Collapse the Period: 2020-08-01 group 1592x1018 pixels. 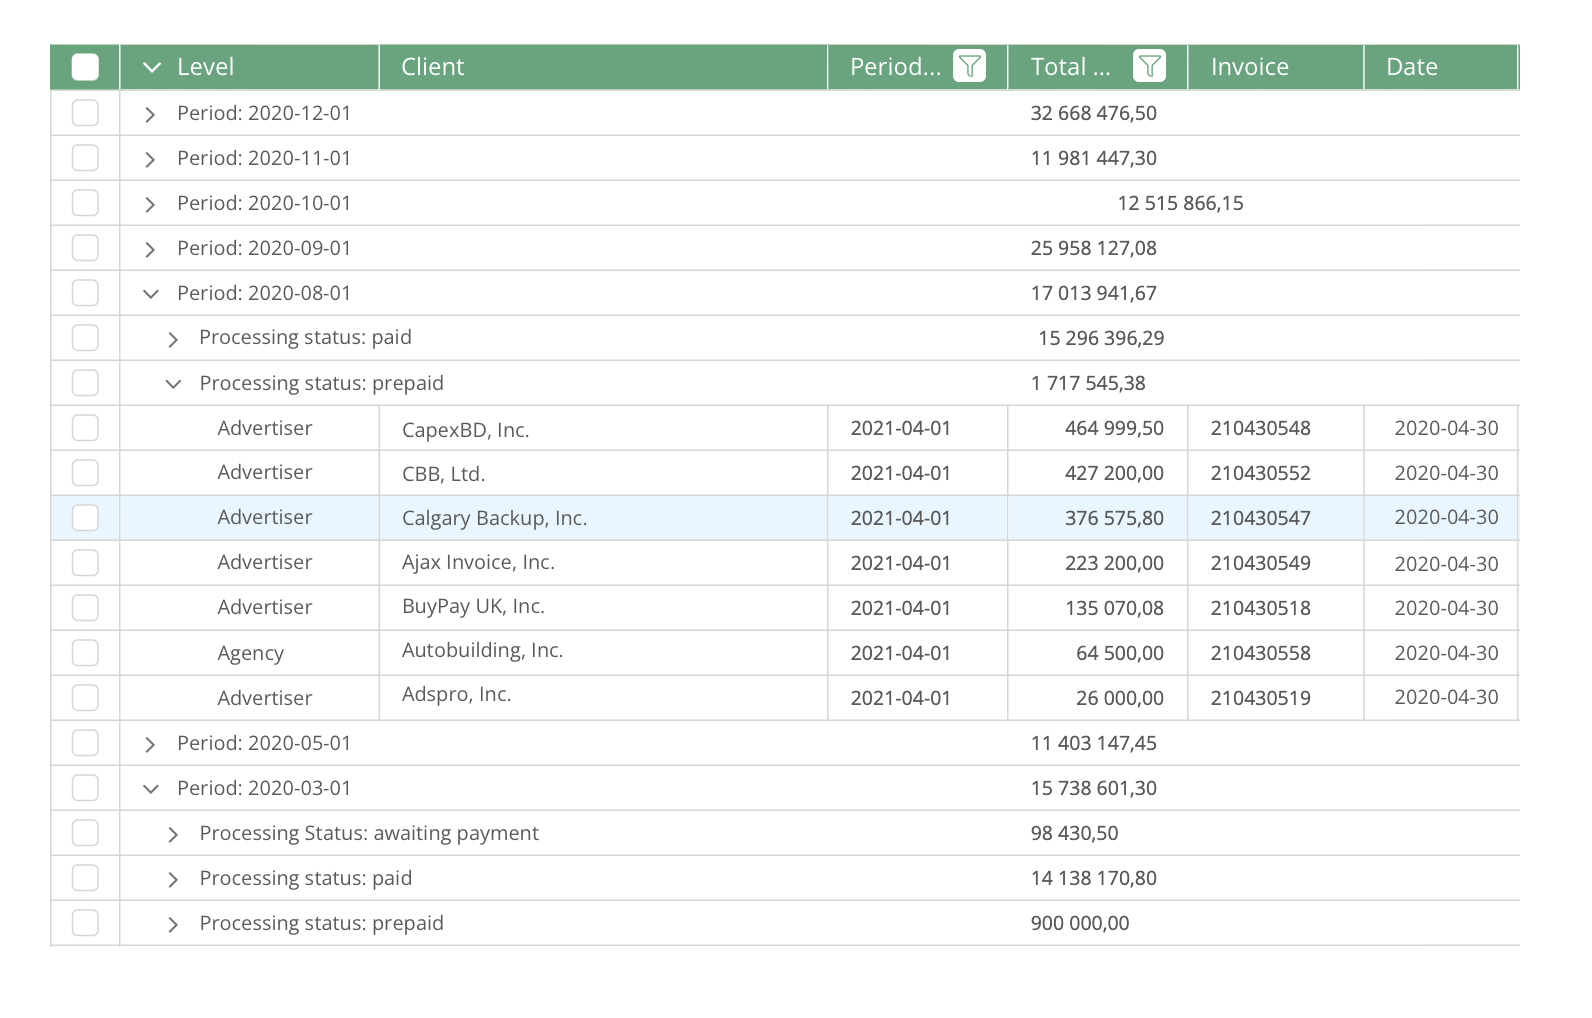tap(151, 294)
